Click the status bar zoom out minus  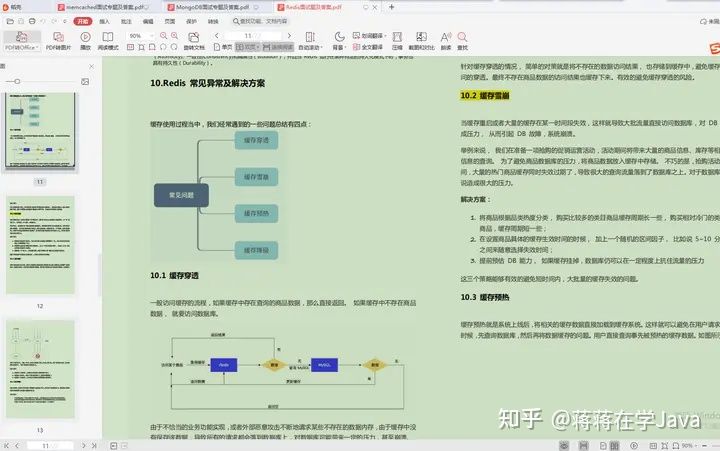tap(704, 445)
